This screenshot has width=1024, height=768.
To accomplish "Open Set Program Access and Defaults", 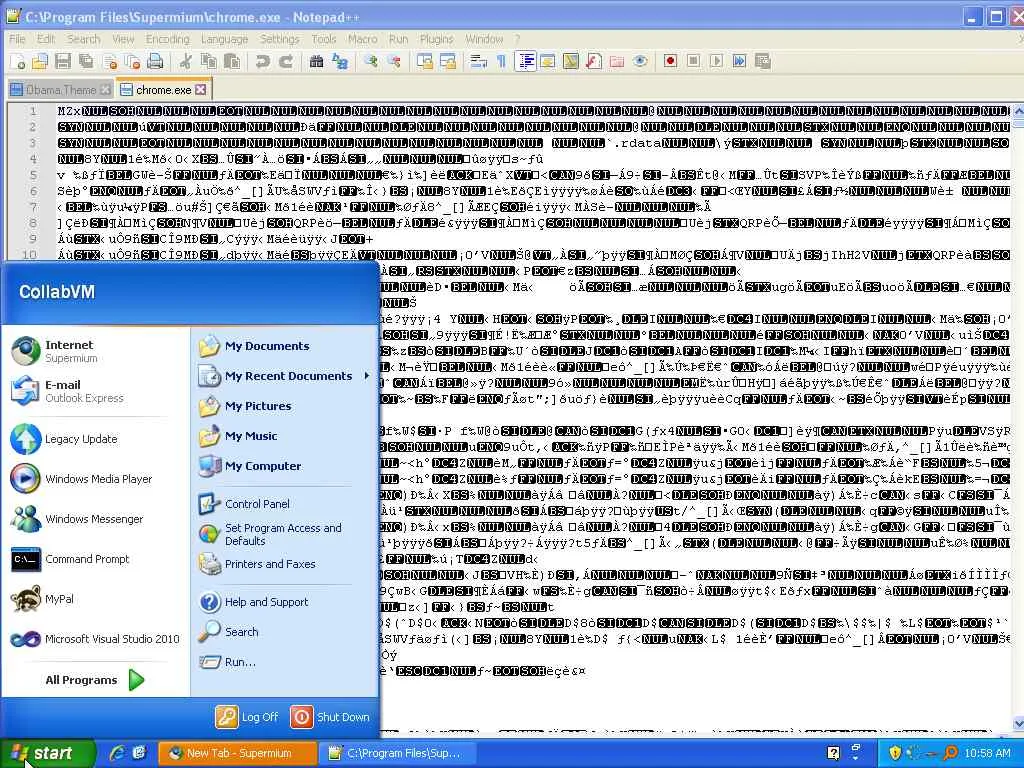I will pos(284,534).
